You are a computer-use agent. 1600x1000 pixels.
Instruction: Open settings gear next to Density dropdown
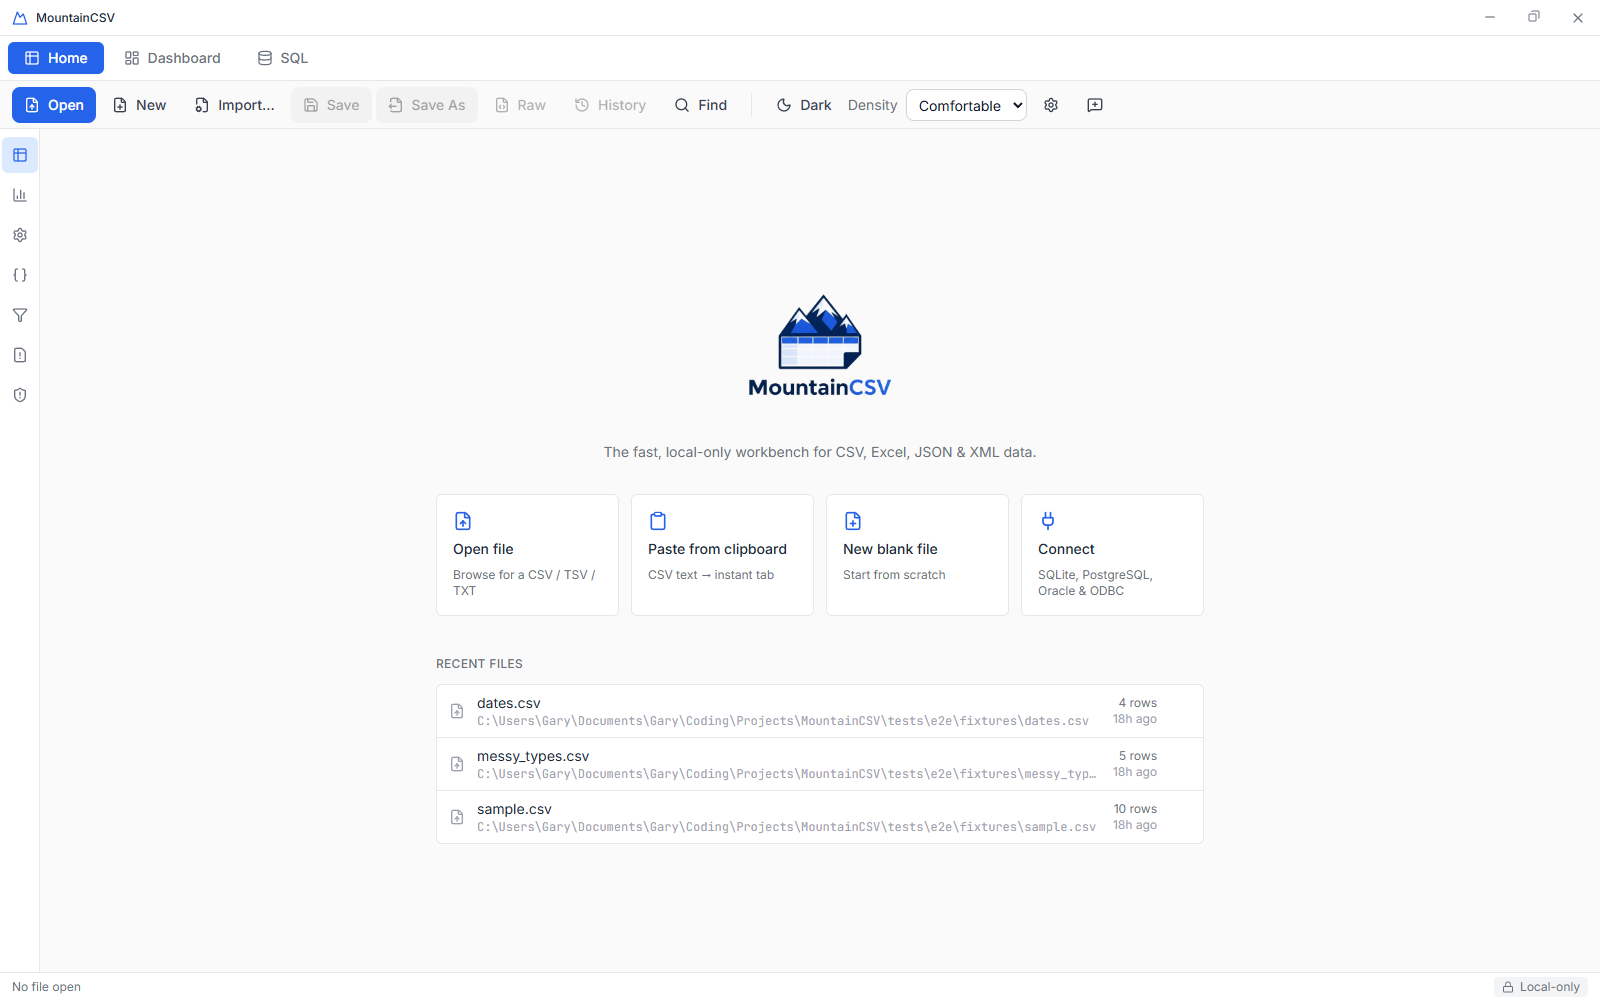1051,105
